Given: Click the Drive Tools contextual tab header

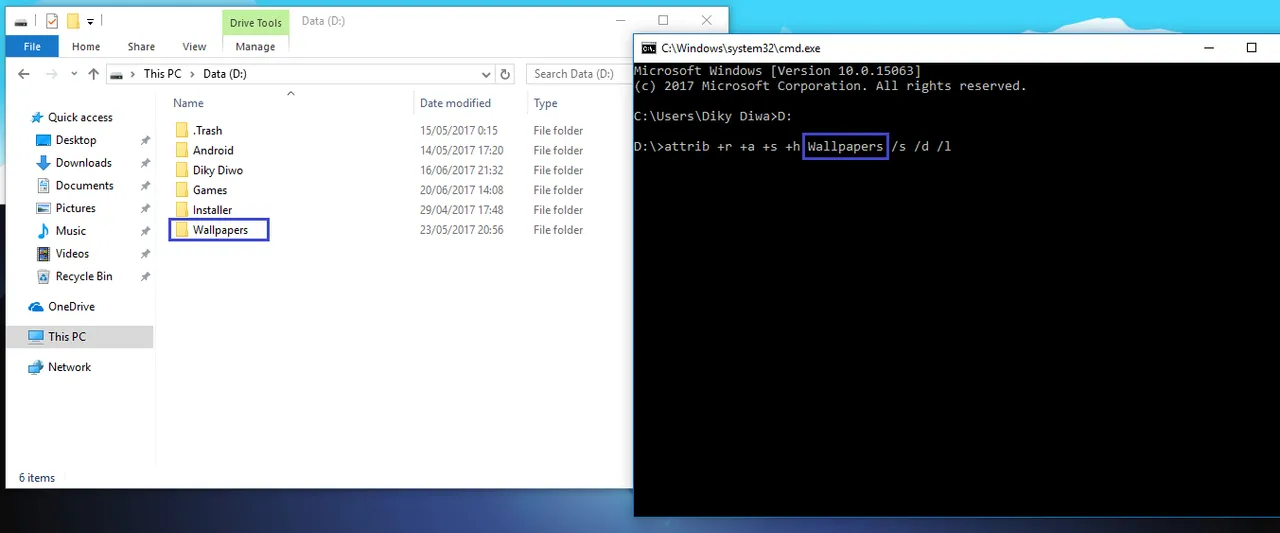Looking at the screenshot, I should (256, 23).
